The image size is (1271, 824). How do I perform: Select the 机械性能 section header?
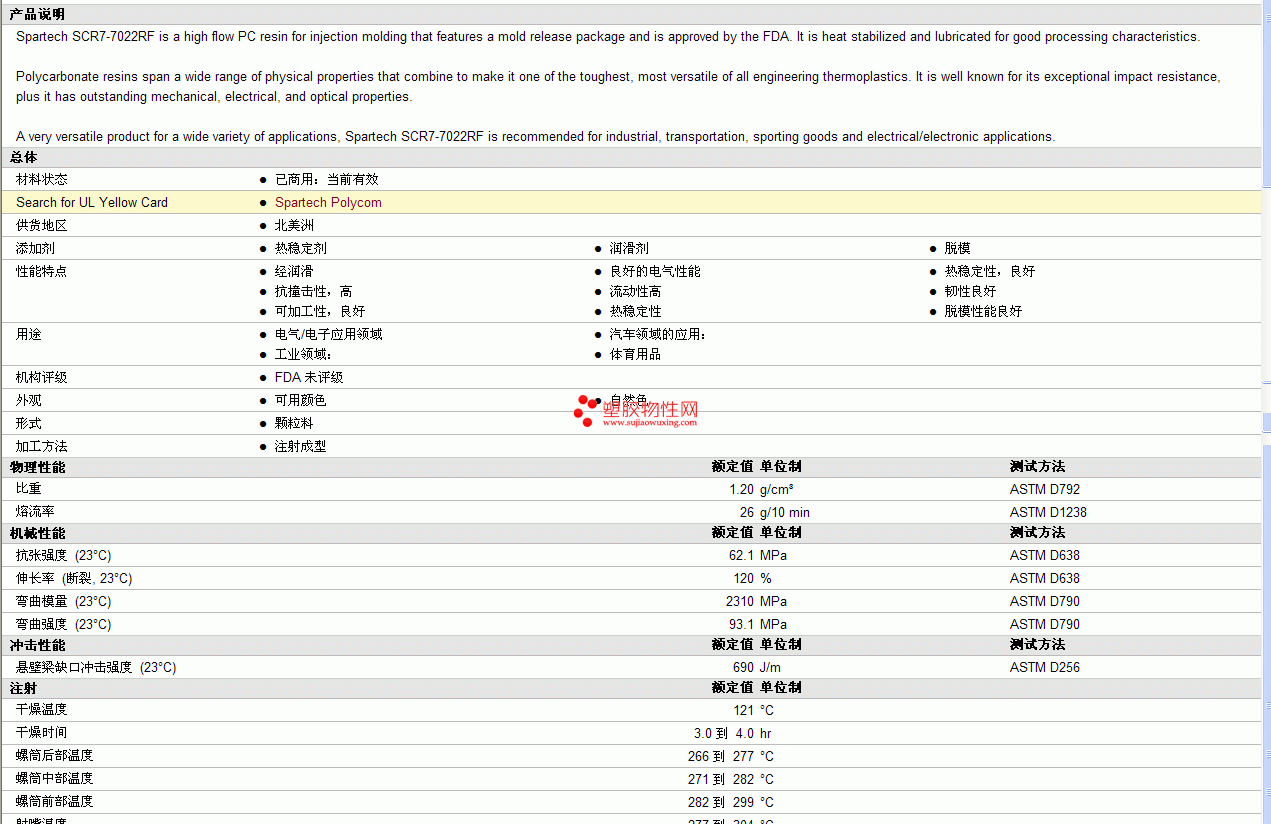pos(37,533)
